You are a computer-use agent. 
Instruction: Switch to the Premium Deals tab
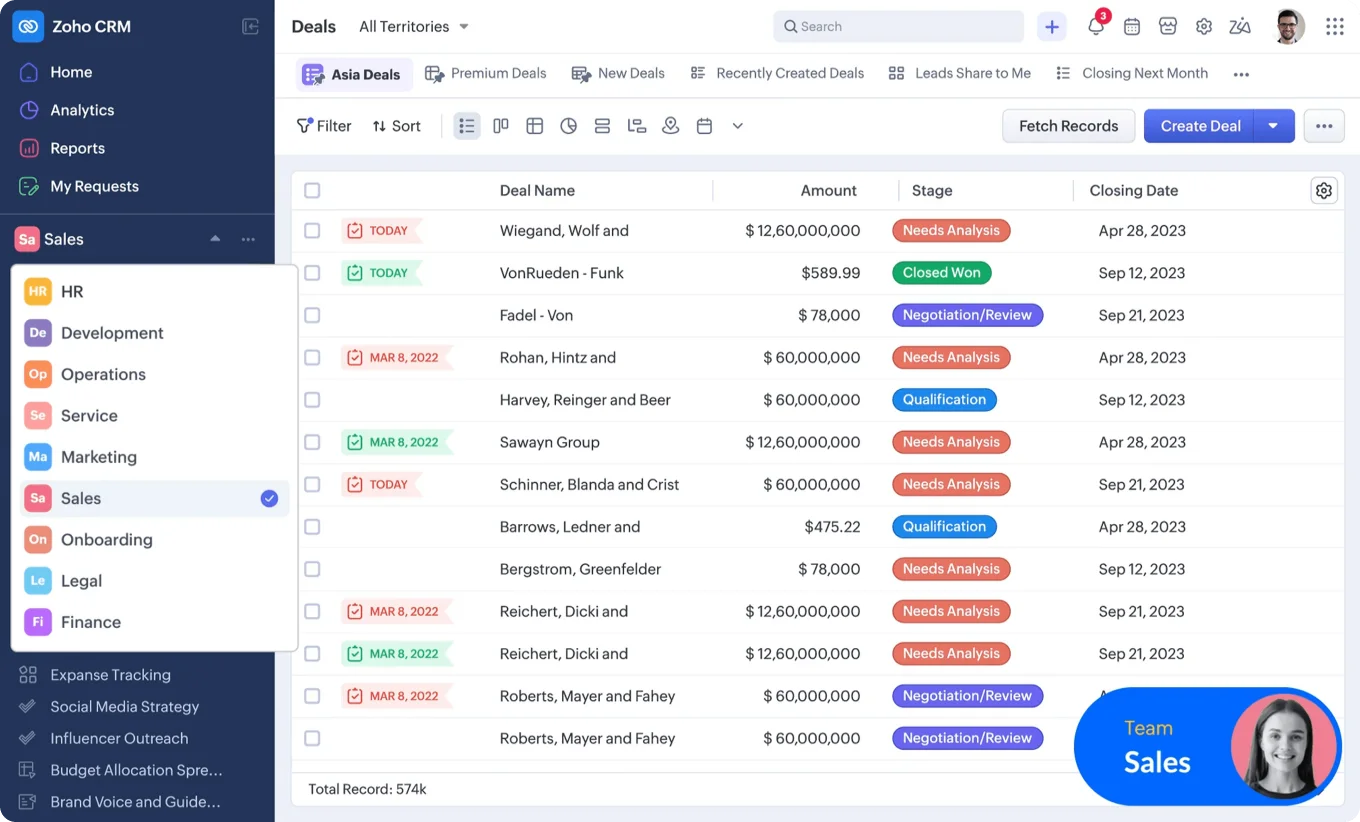497,73
